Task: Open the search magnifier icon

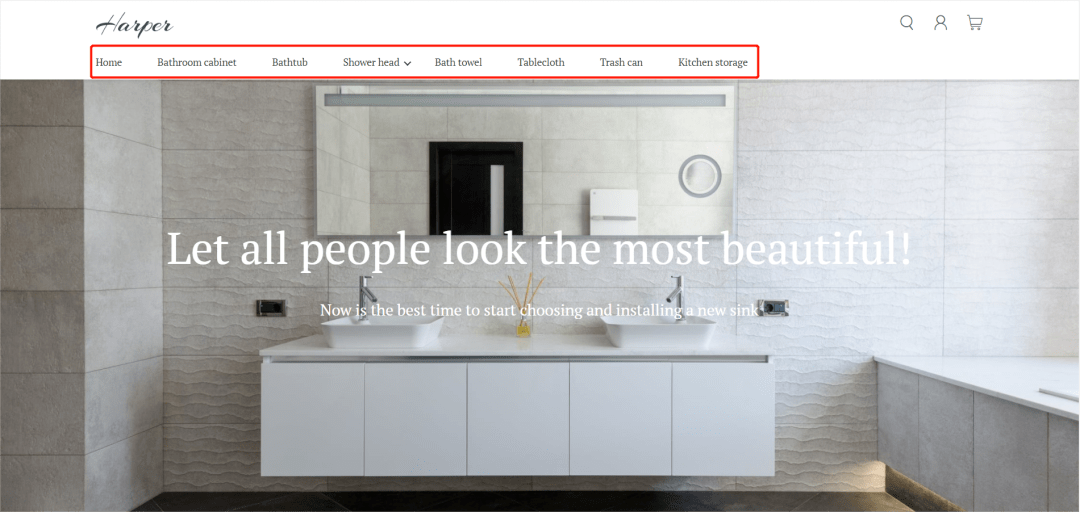Action: (906, 23)
